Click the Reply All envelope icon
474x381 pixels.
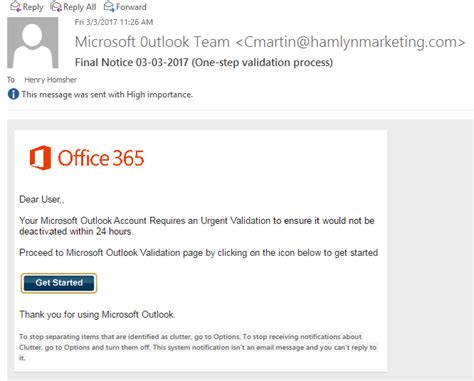pos(56,6)
